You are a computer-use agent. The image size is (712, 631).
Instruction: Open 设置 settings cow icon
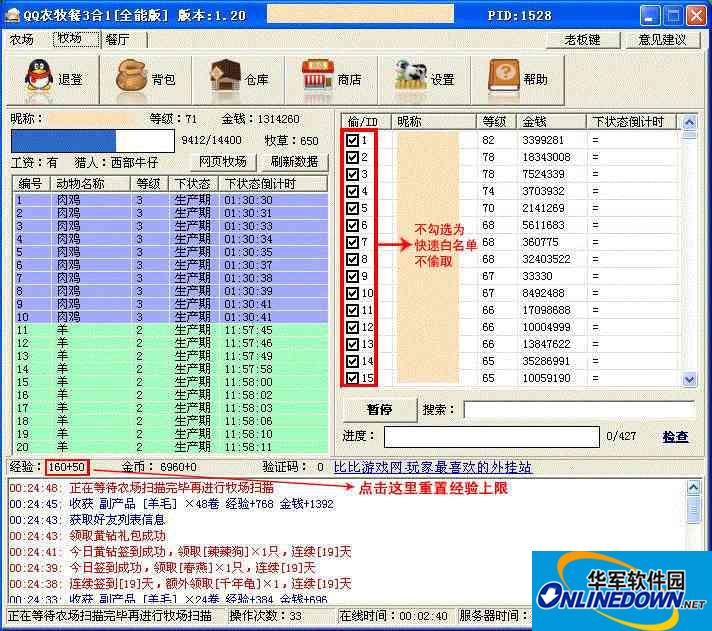click(x=410, y=76)
